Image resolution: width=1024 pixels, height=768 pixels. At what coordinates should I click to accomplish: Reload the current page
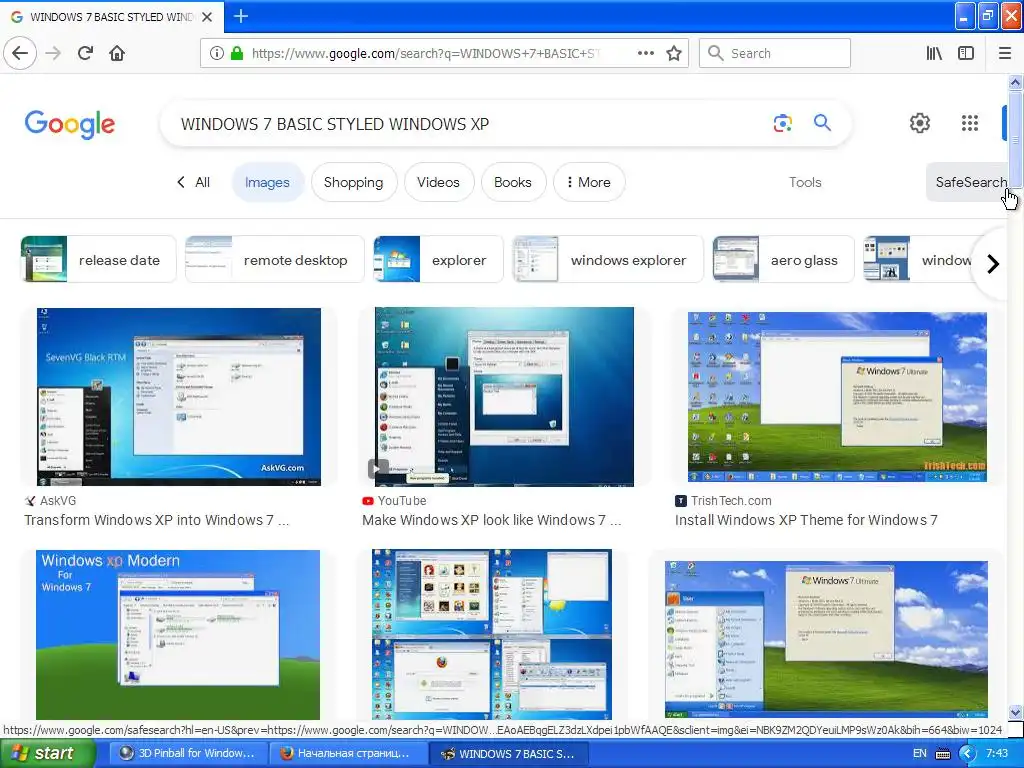pyautogui.click(x=86, y=53)
